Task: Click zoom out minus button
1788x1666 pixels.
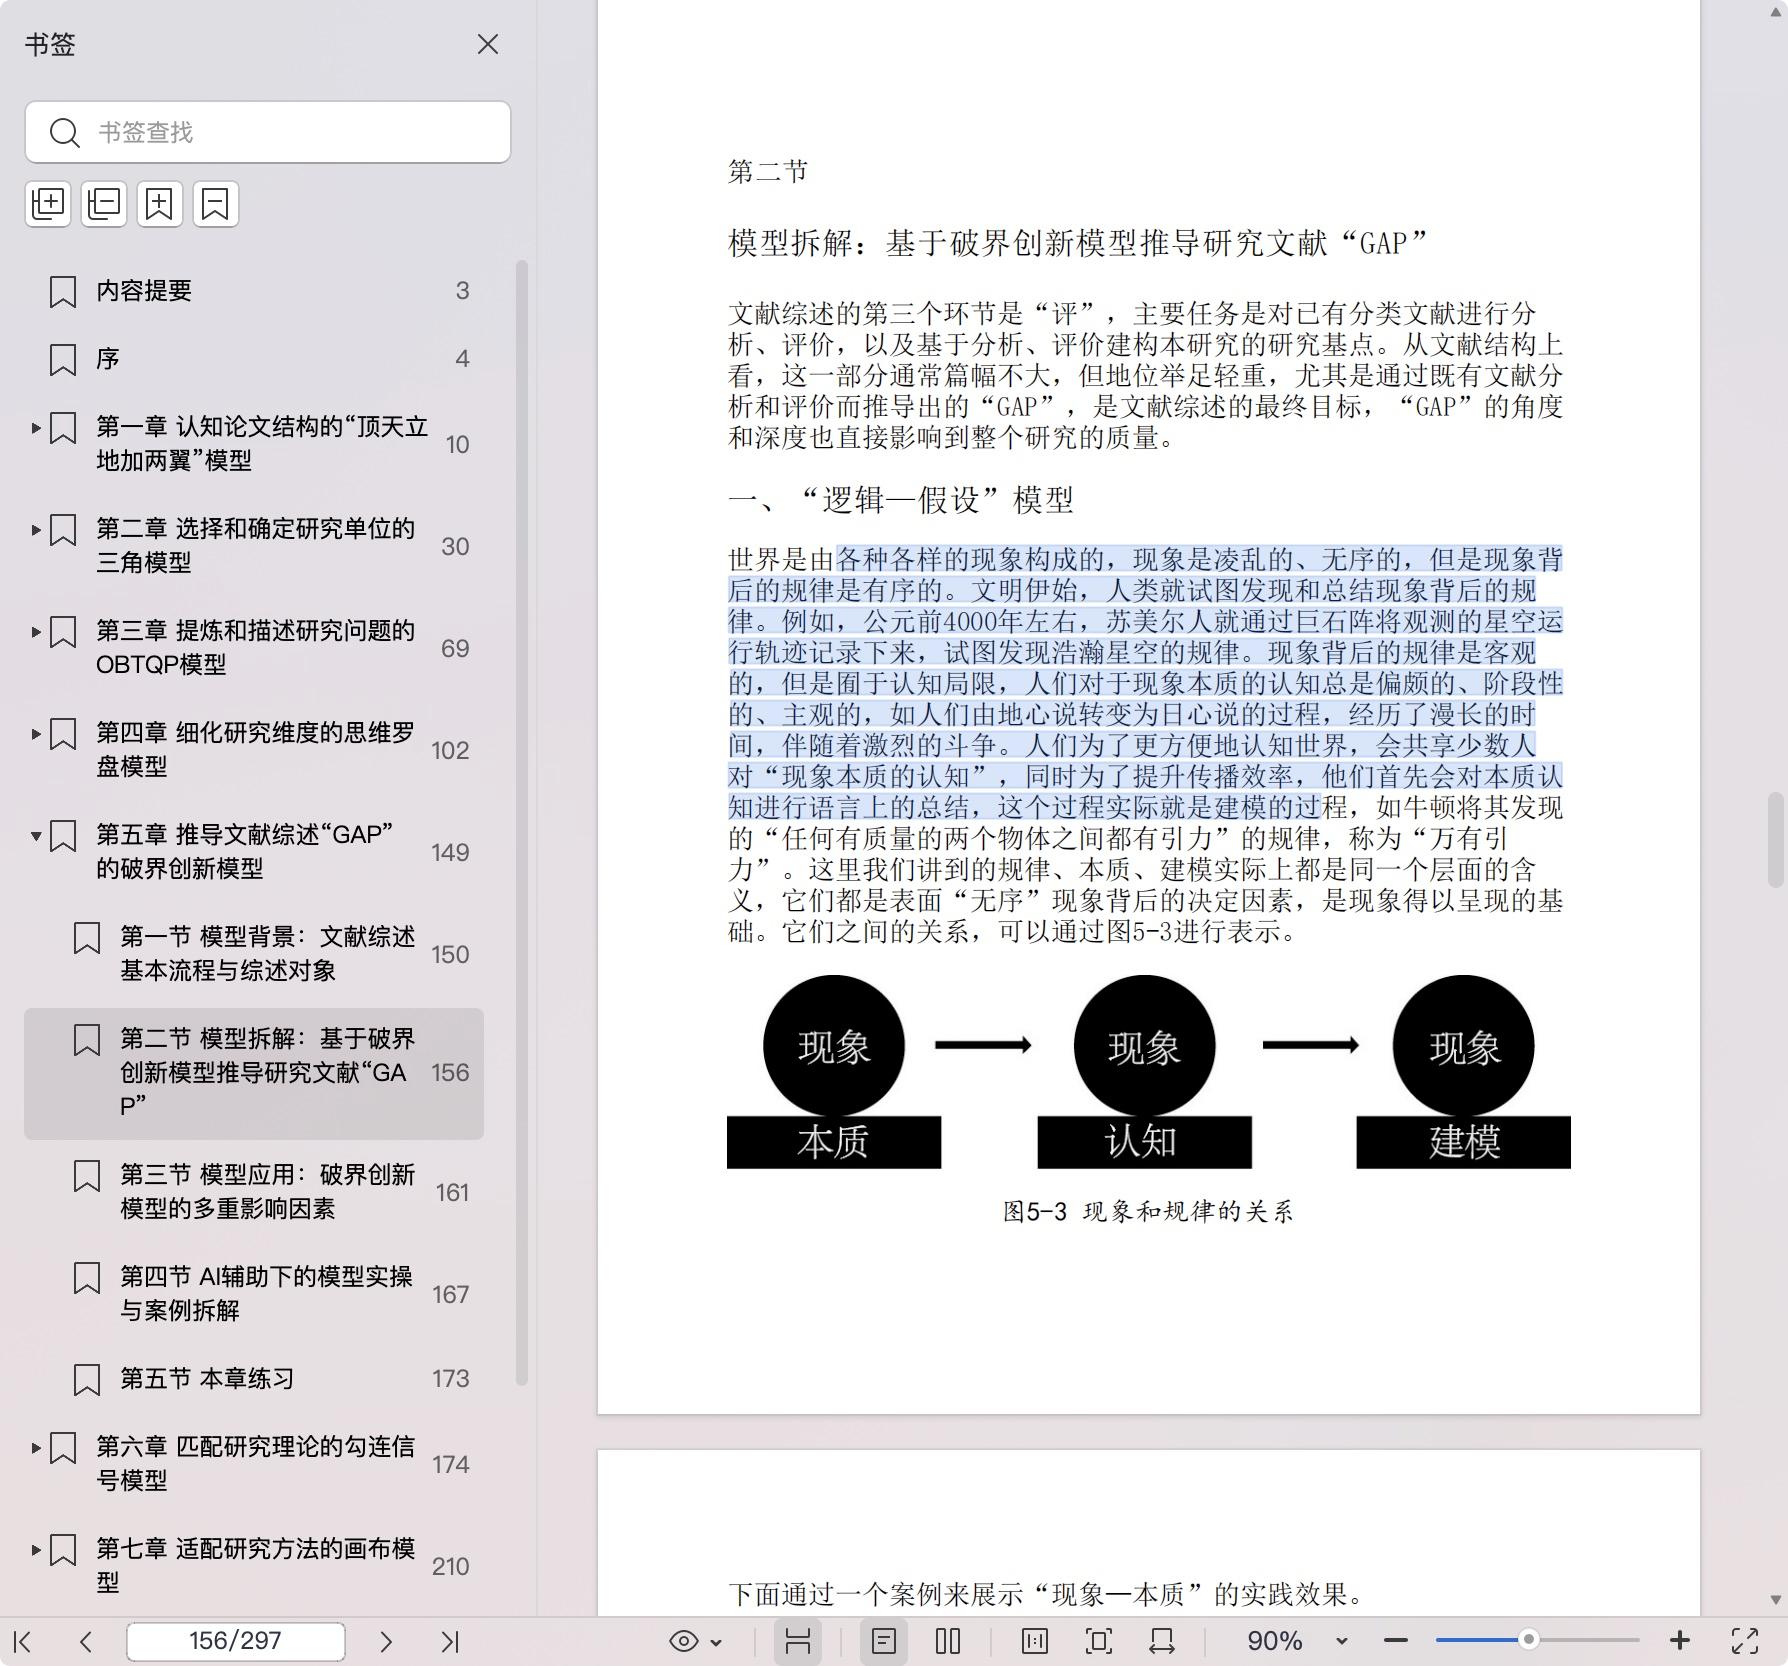Action: 1396,1641
